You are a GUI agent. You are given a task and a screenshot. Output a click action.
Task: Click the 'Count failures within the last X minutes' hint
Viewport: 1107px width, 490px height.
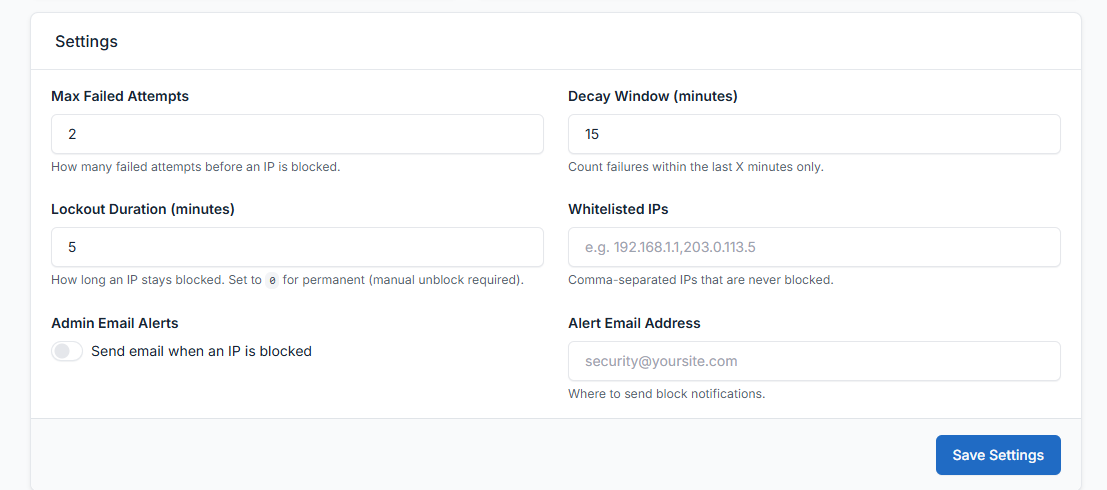pos(695,167)
